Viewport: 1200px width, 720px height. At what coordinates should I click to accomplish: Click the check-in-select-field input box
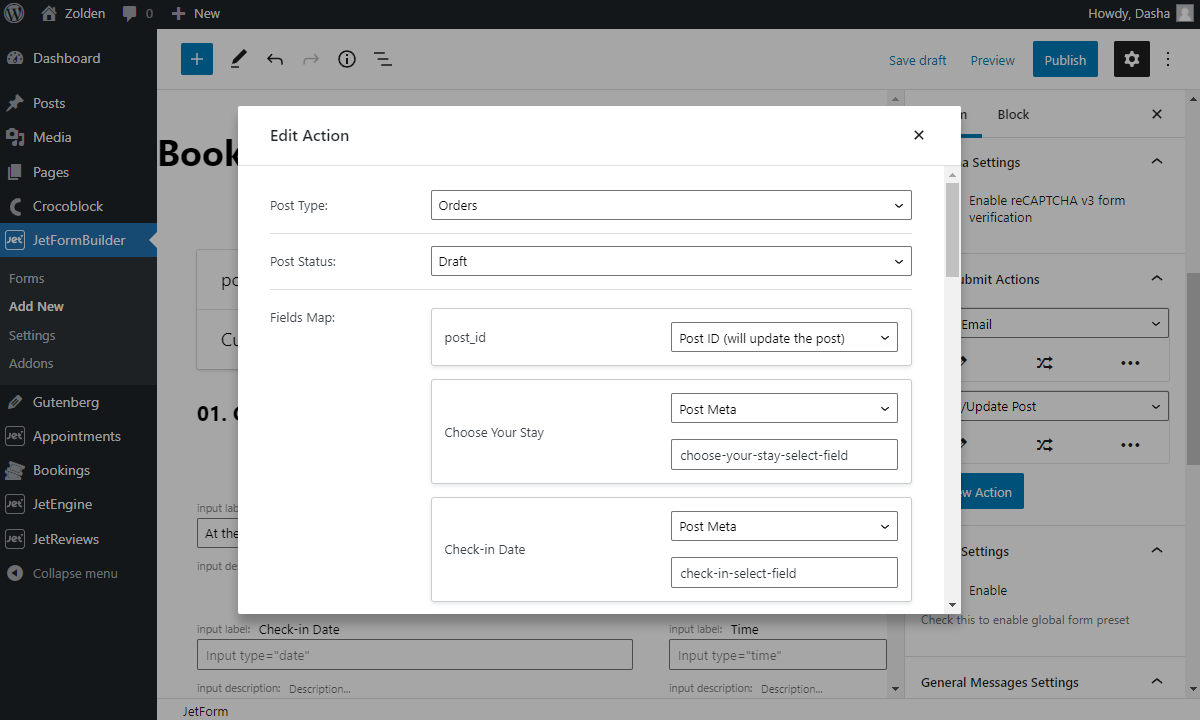click(x=784, y=572)
